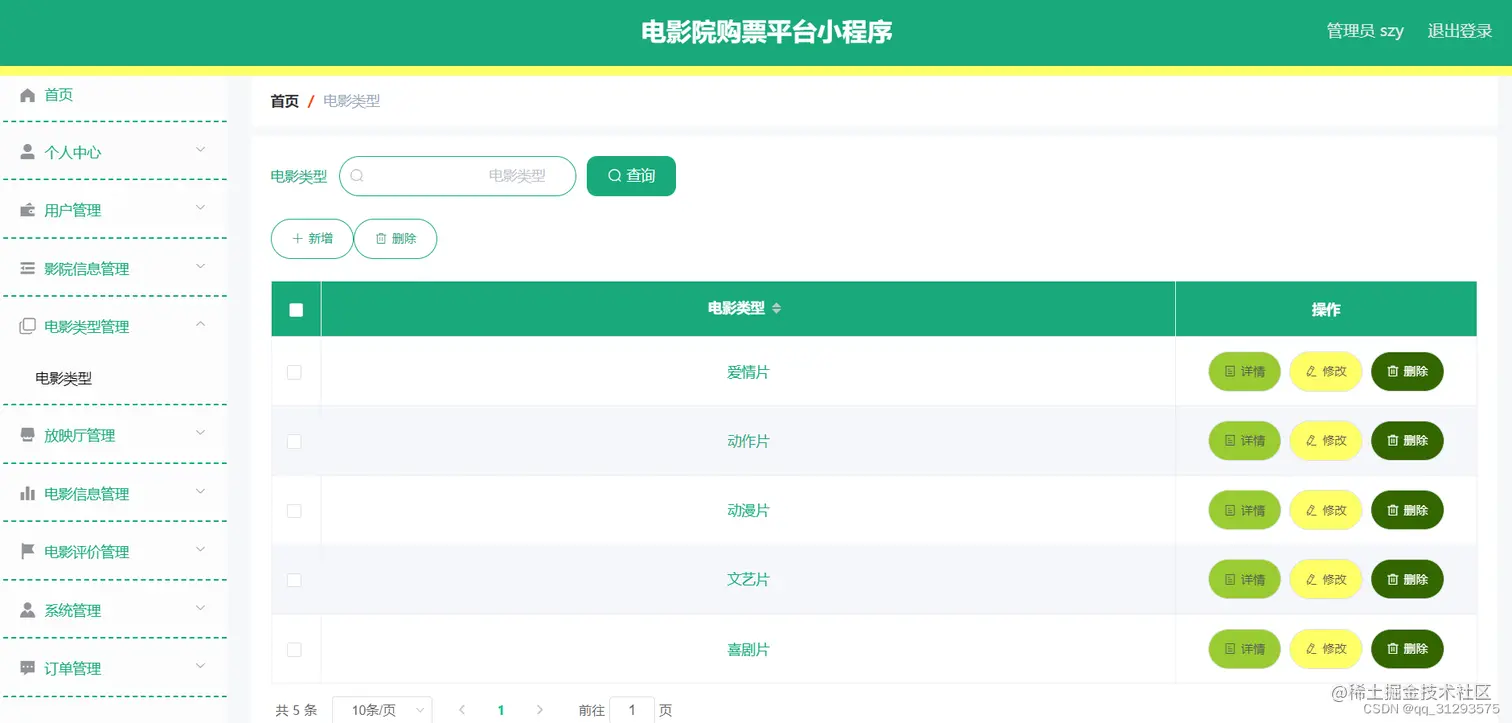Collapse the 电影类型管理 menu chevron
Screen dimensions: 1512x723
(x=200, y=324)
